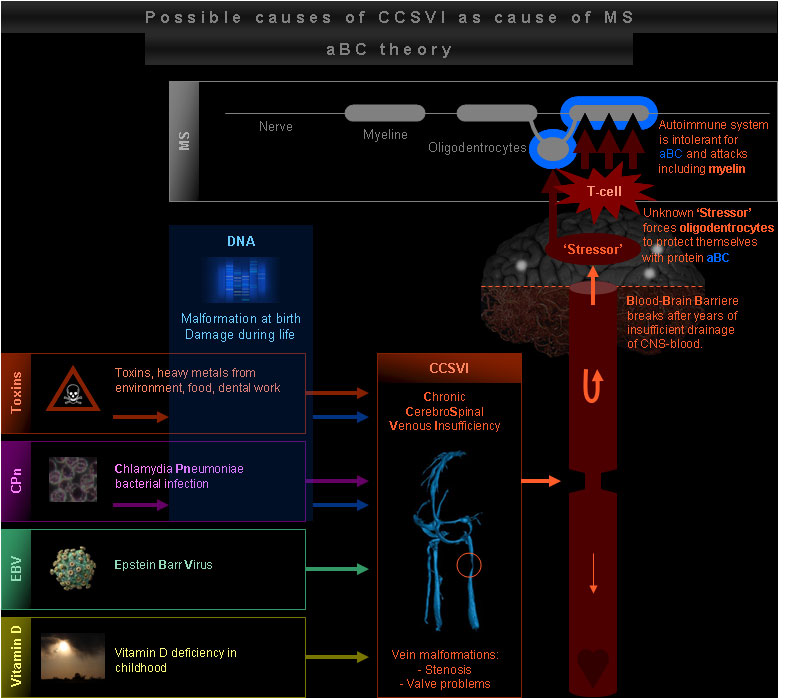Select the CPn vertical side tab
The height and width of the screenshot is (698, 785).
tap(15, 481)
